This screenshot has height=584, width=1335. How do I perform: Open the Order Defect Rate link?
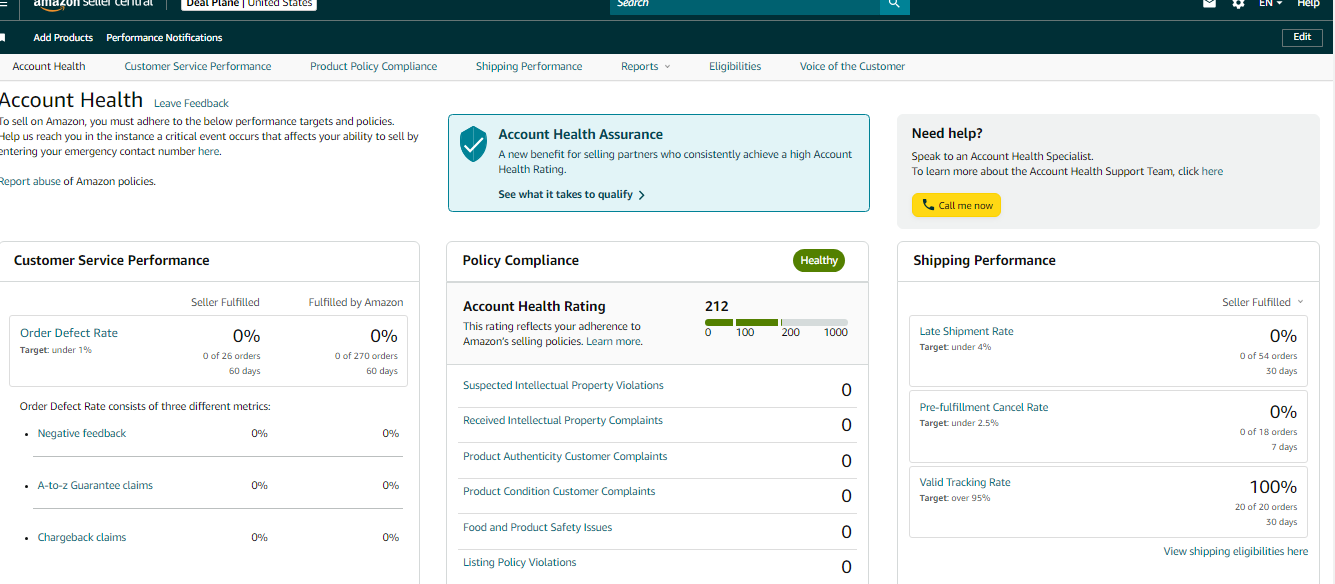[x=69, y=333]
